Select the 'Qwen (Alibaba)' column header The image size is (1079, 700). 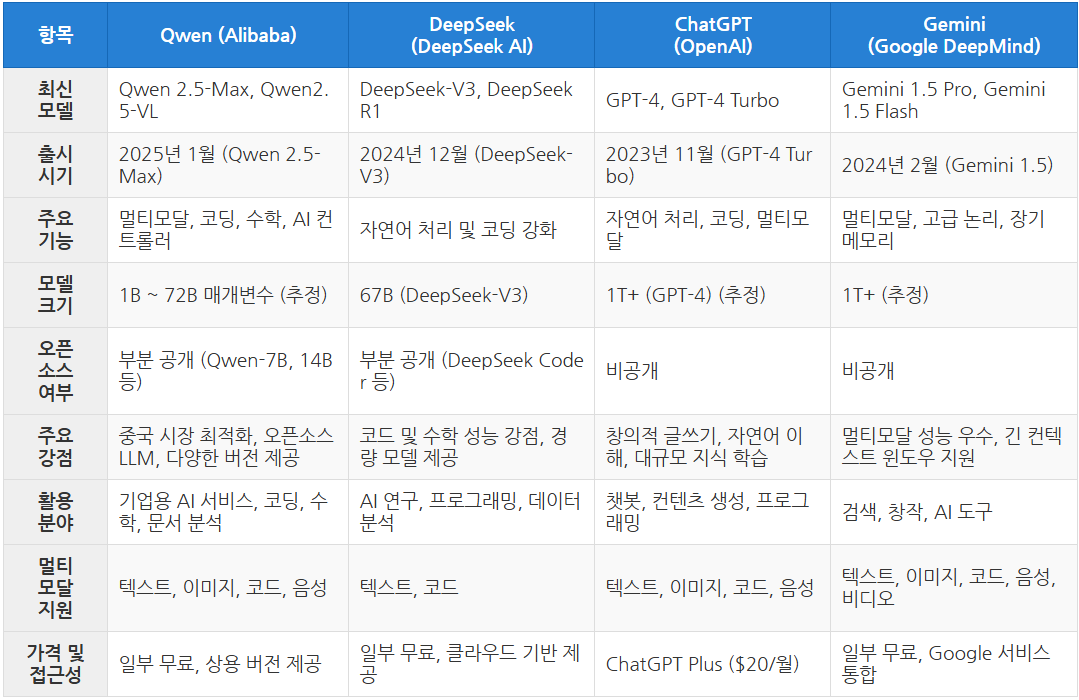click(x=228, y=34)
